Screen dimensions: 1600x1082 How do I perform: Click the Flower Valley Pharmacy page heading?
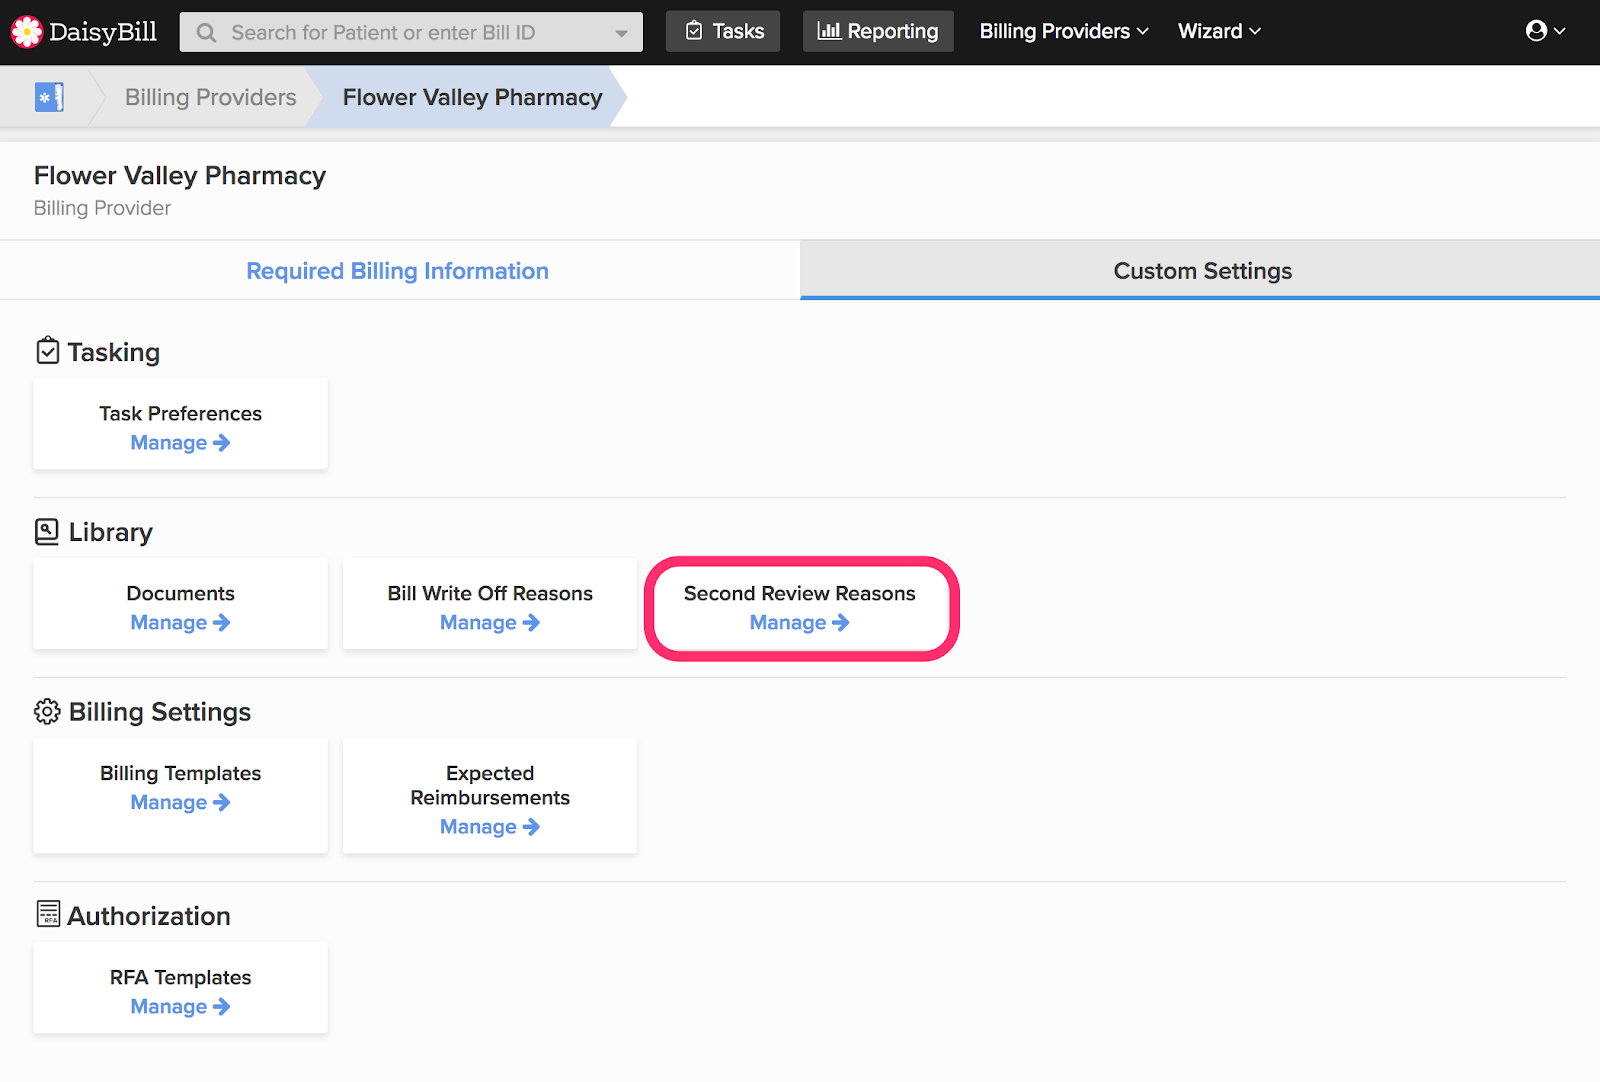(x=180, y=176)
